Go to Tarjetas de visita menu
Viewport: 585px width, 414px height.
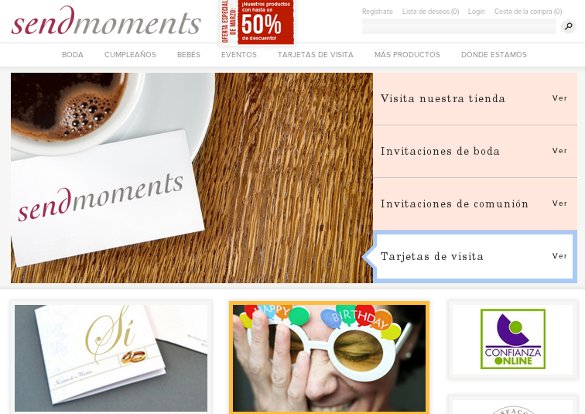click(x=315, y=54)
